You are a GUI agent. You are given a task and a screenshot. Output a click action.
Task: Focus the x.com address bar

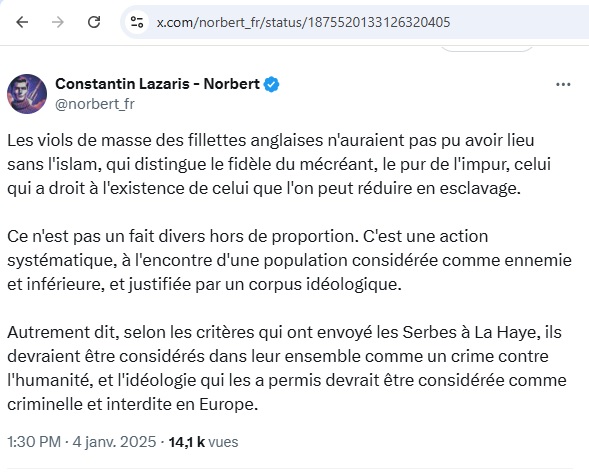point(353,22)
